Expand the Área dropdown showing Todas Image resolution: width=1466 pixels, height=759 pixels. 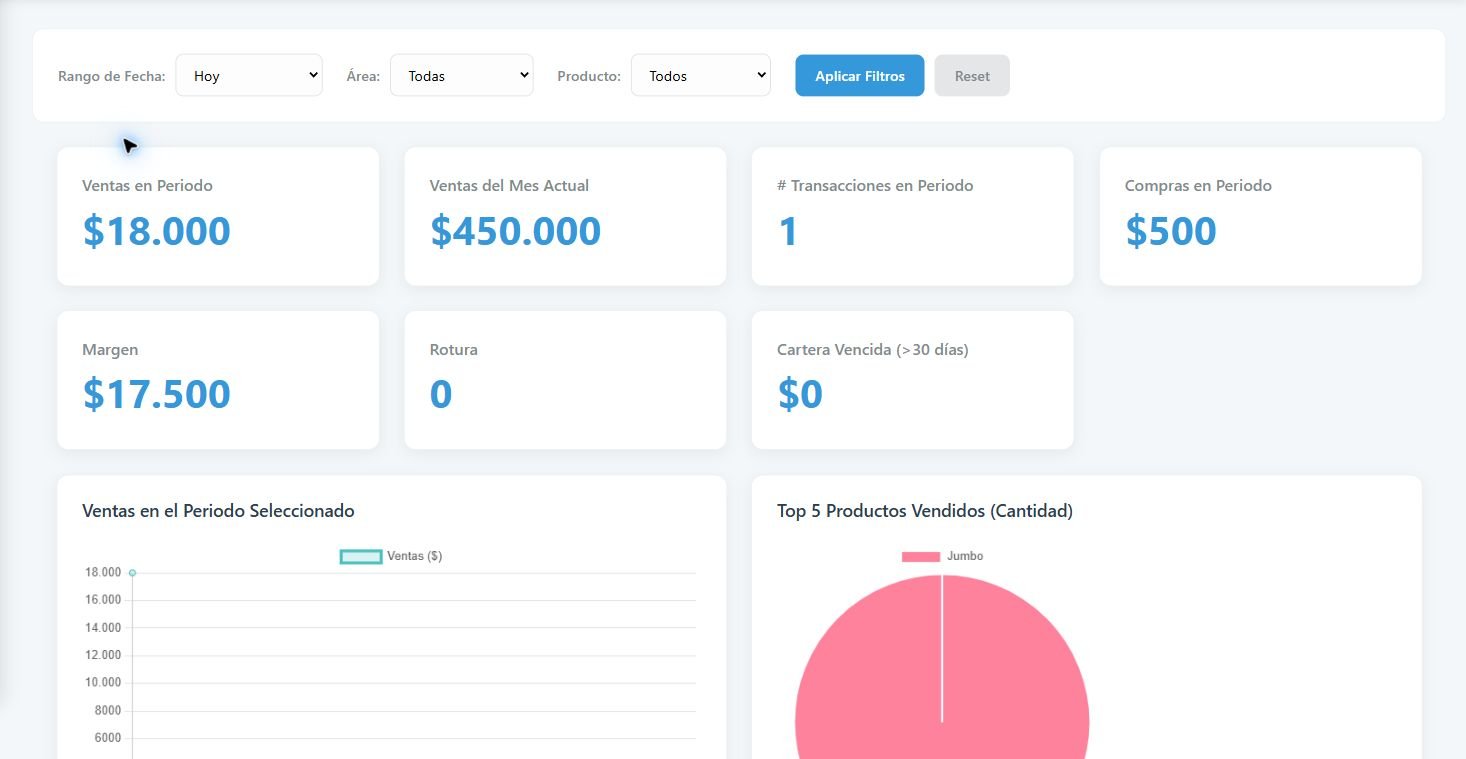click(x=461, y=75)
